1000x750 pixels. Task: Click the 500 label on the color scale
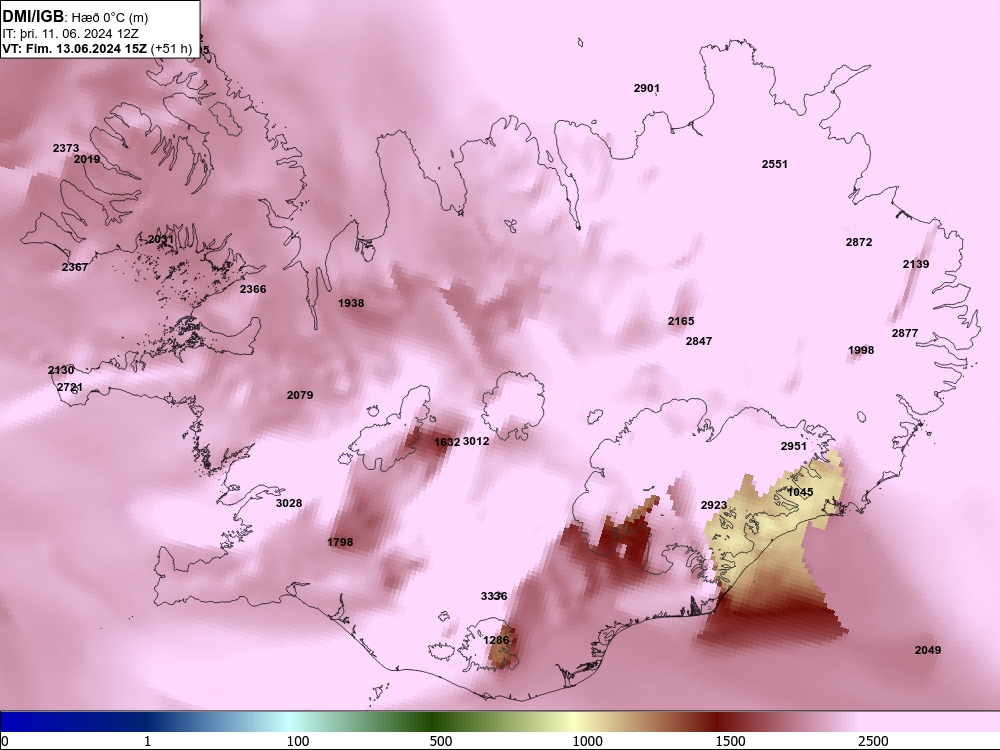click(441, 741)
